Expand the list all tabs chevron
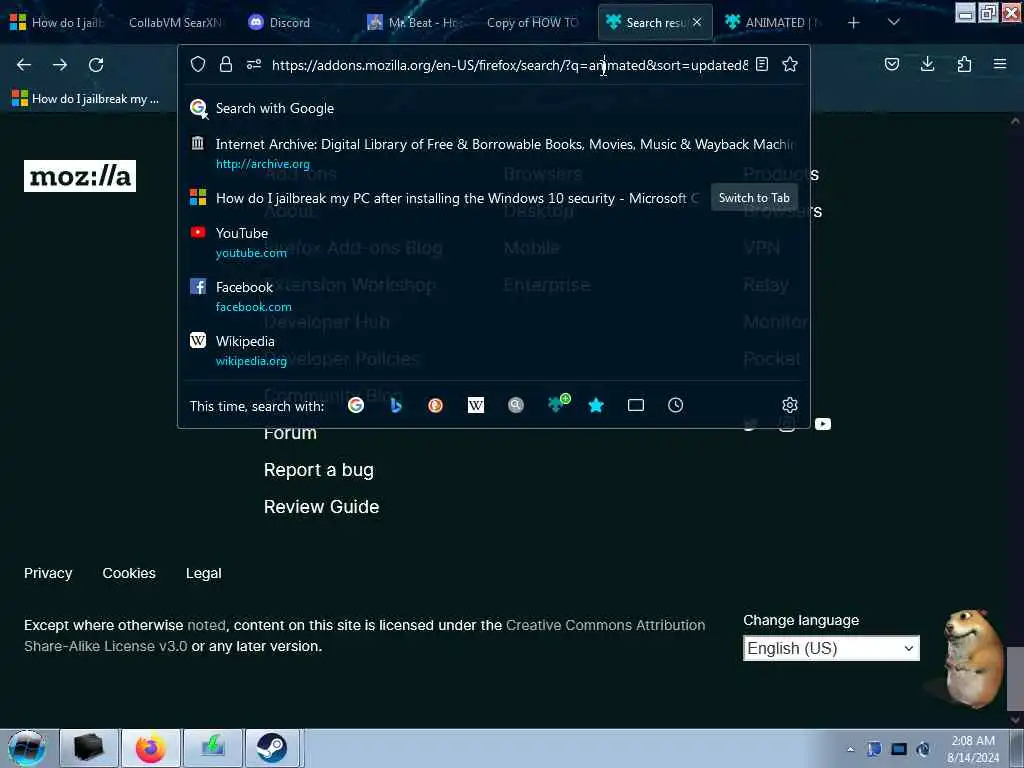The height and width of the screenshot is (768, 1024). 893,22
